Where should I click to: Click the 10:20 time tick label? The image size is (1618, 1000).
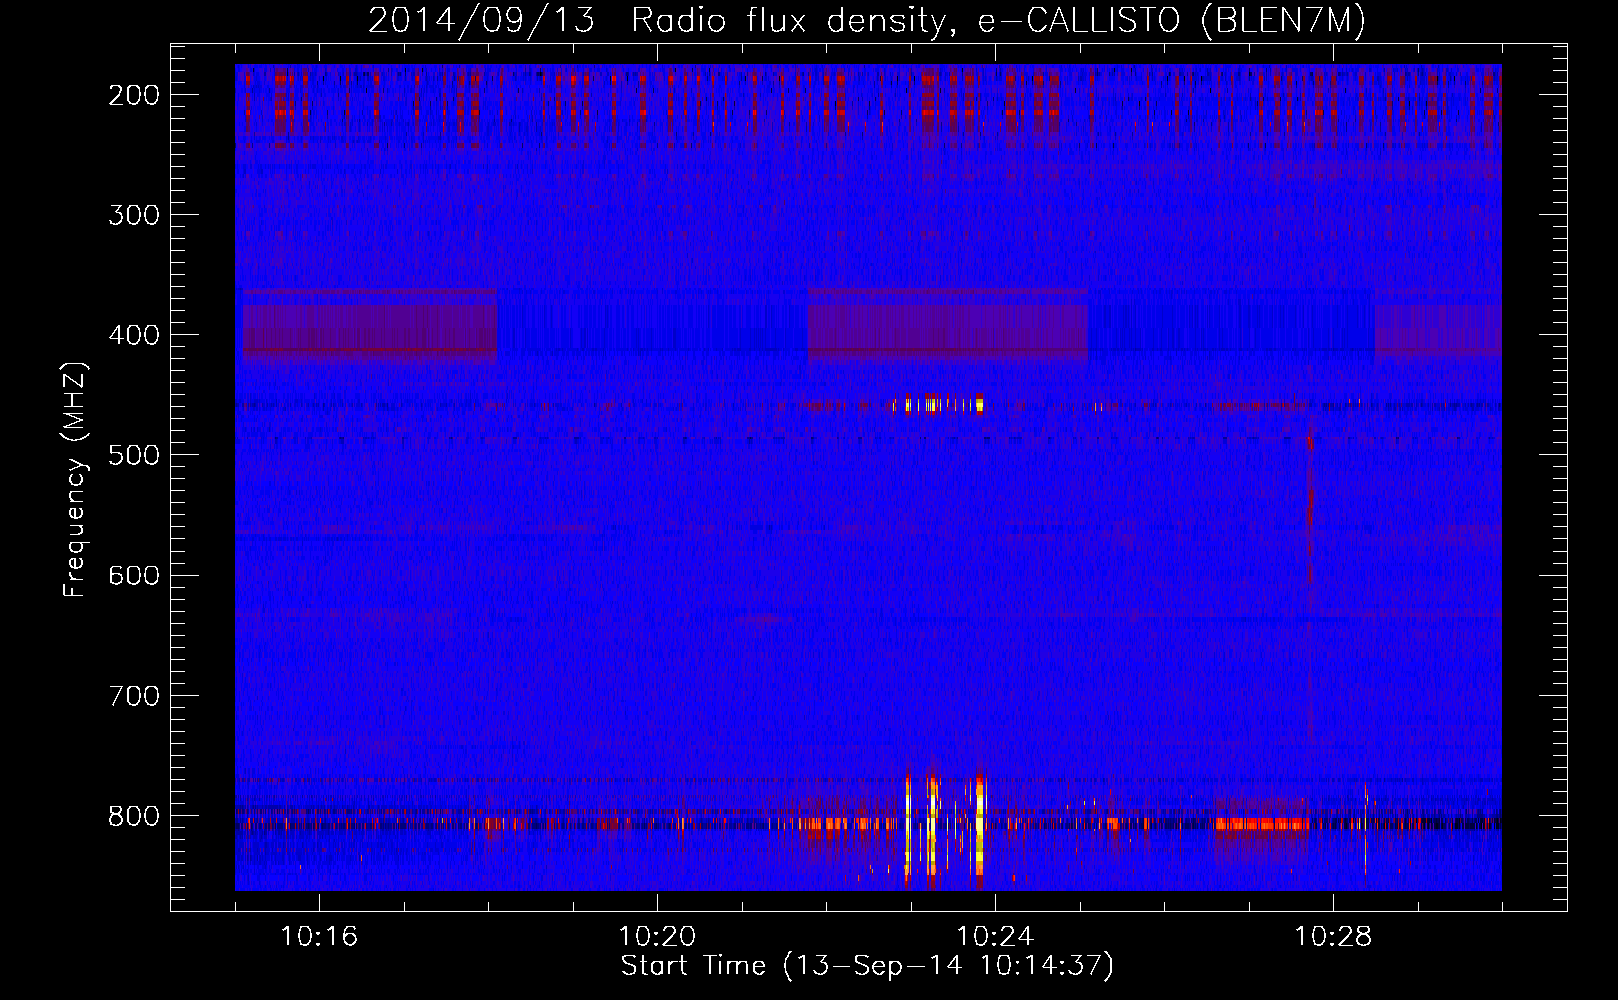pyautogui.click(x=657, y=937)
